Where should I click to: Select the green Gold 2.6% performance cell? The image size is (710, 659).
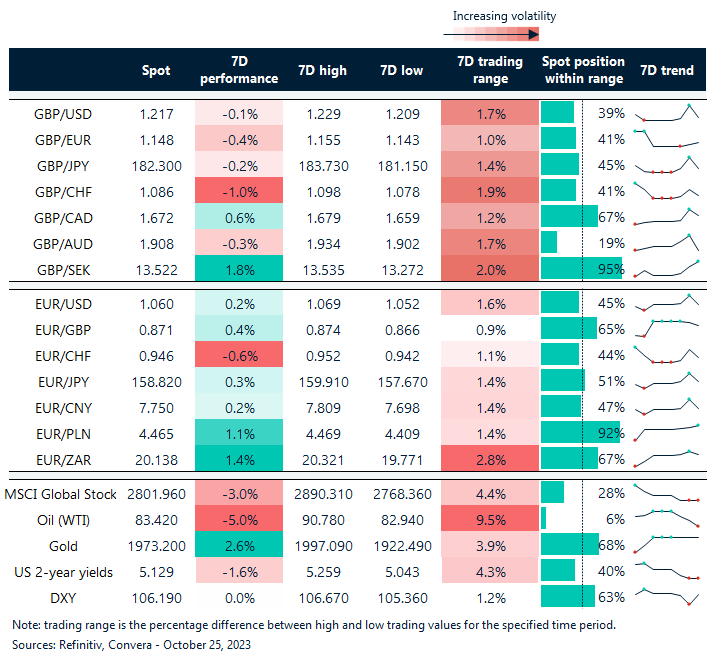[239, 545]
